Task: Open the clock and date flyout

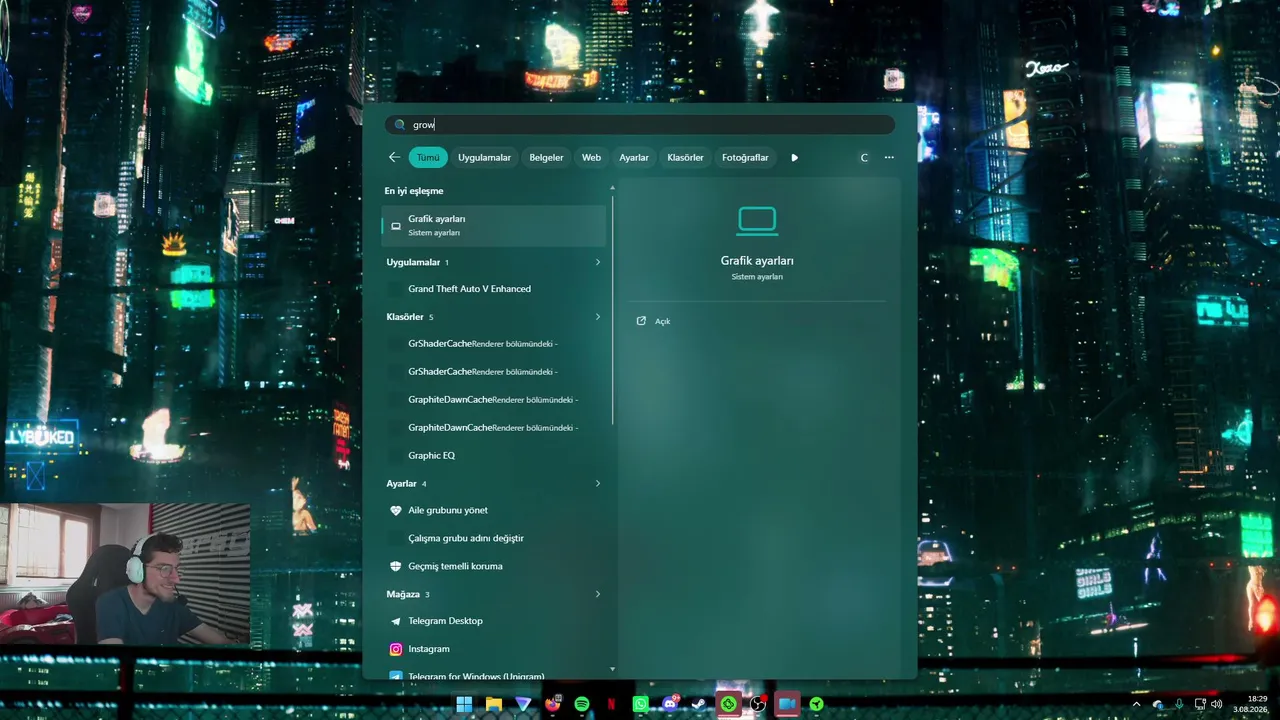Action: 1250,704
